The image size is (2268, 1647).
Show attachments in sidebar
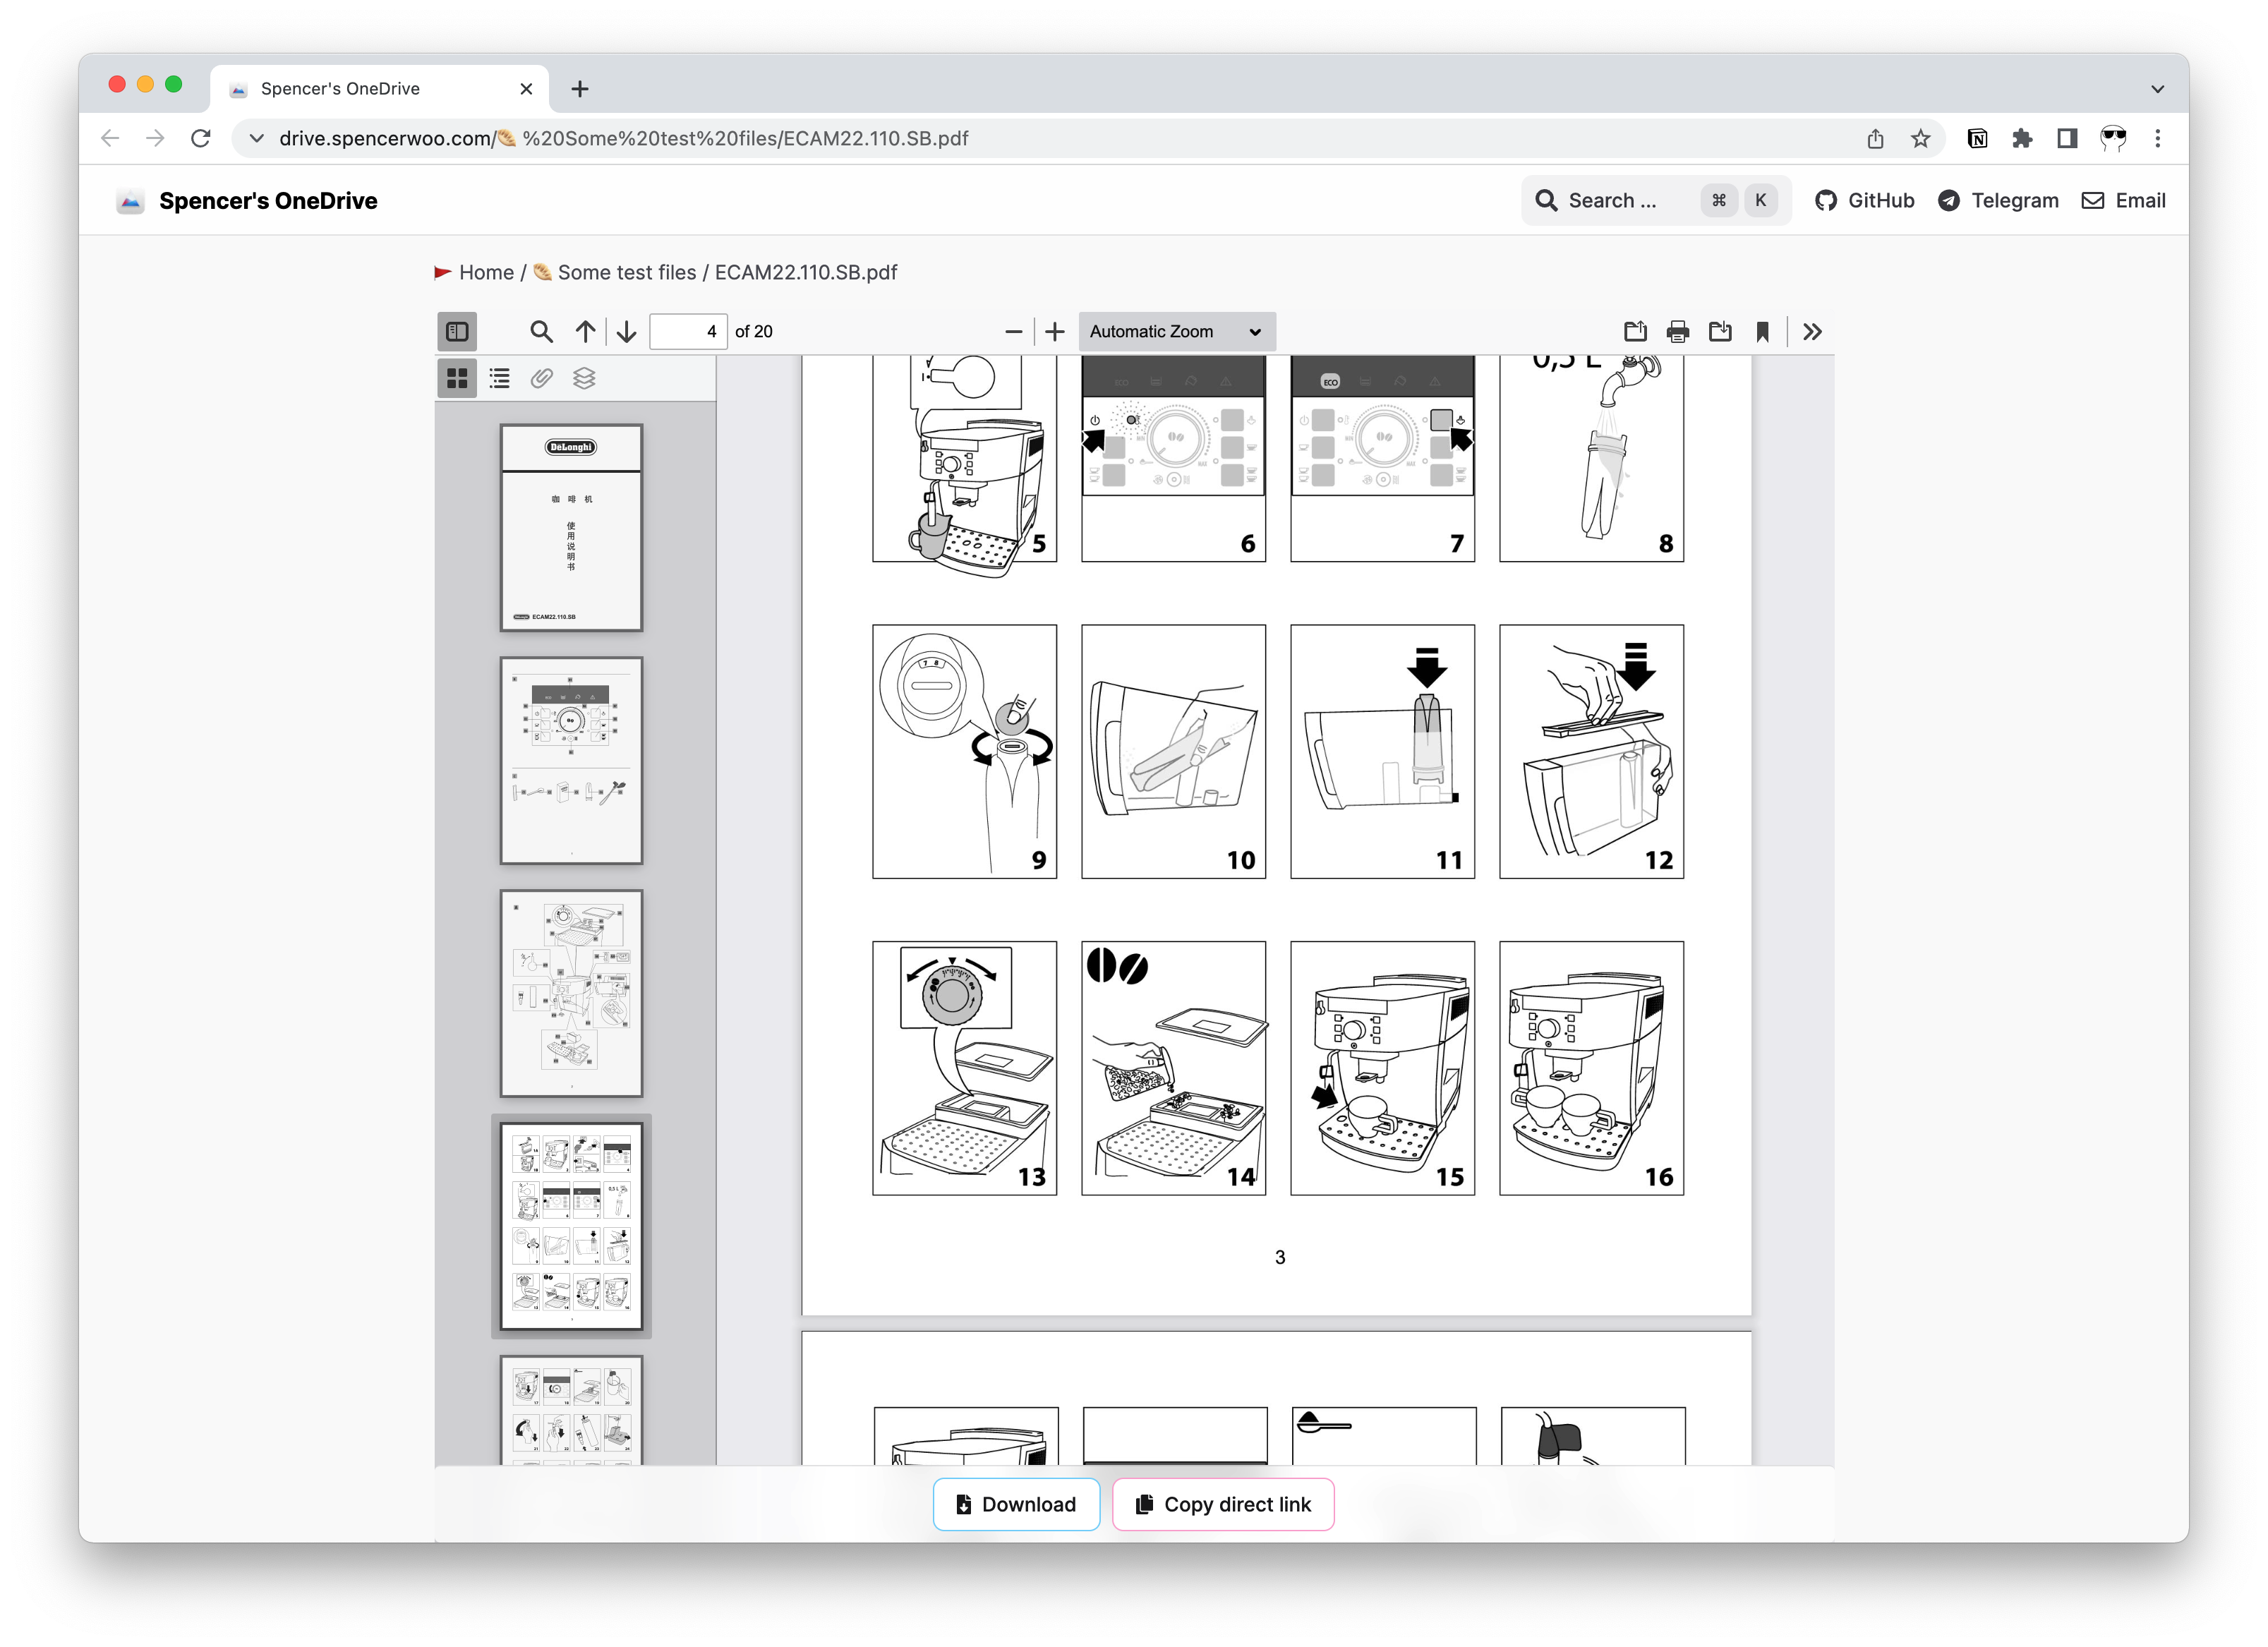[541, 378]
